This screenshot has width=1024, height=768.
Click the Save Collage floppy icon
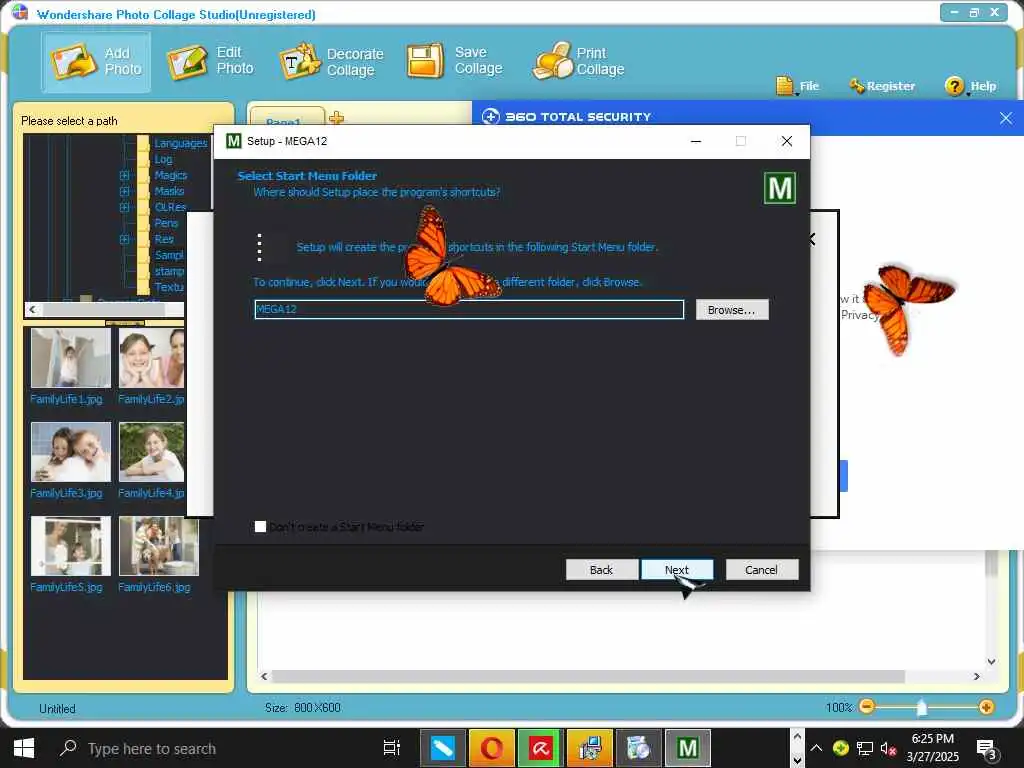pos(425,61)
